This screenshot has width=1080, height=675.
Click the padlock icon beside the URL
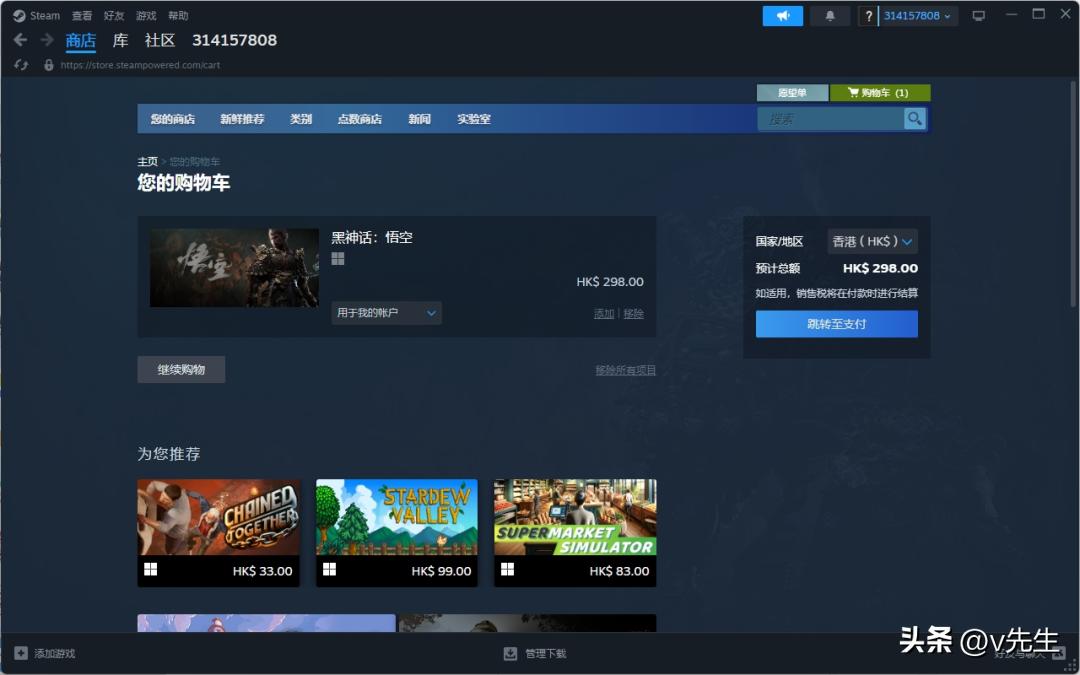[48, 65]
